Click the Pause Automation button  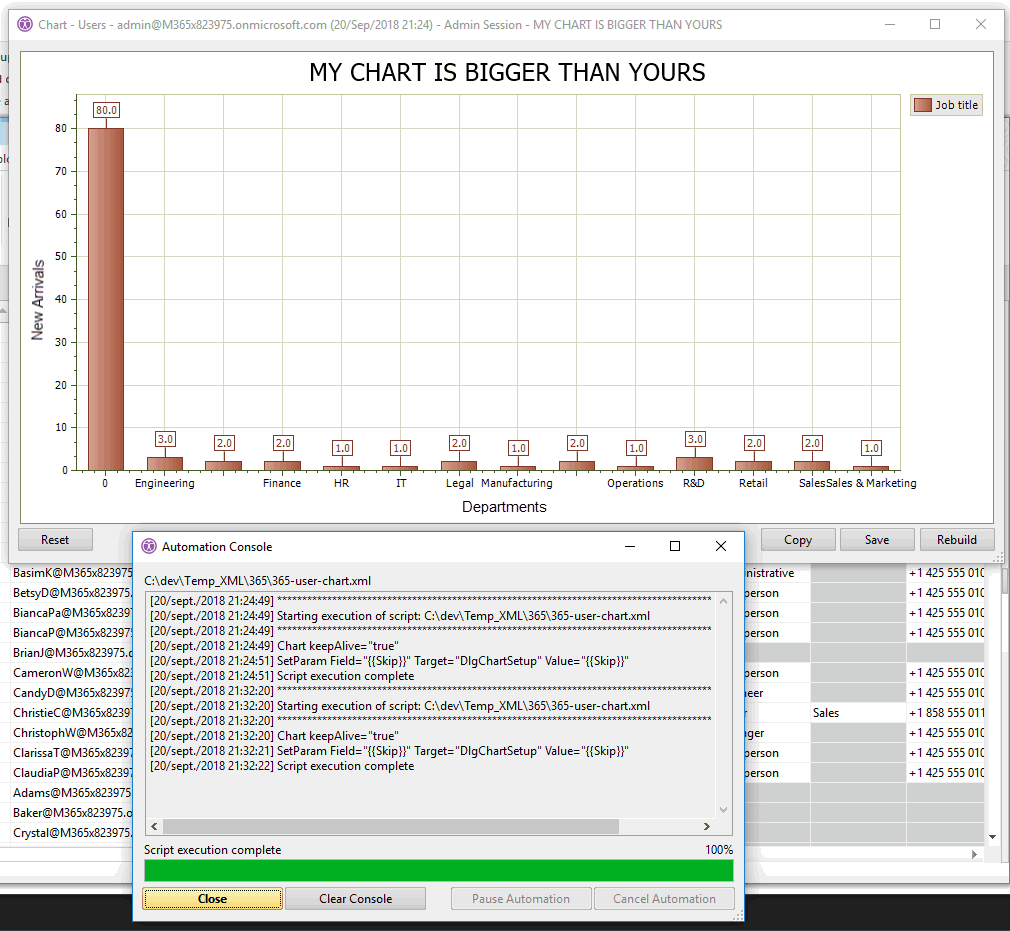520,899
